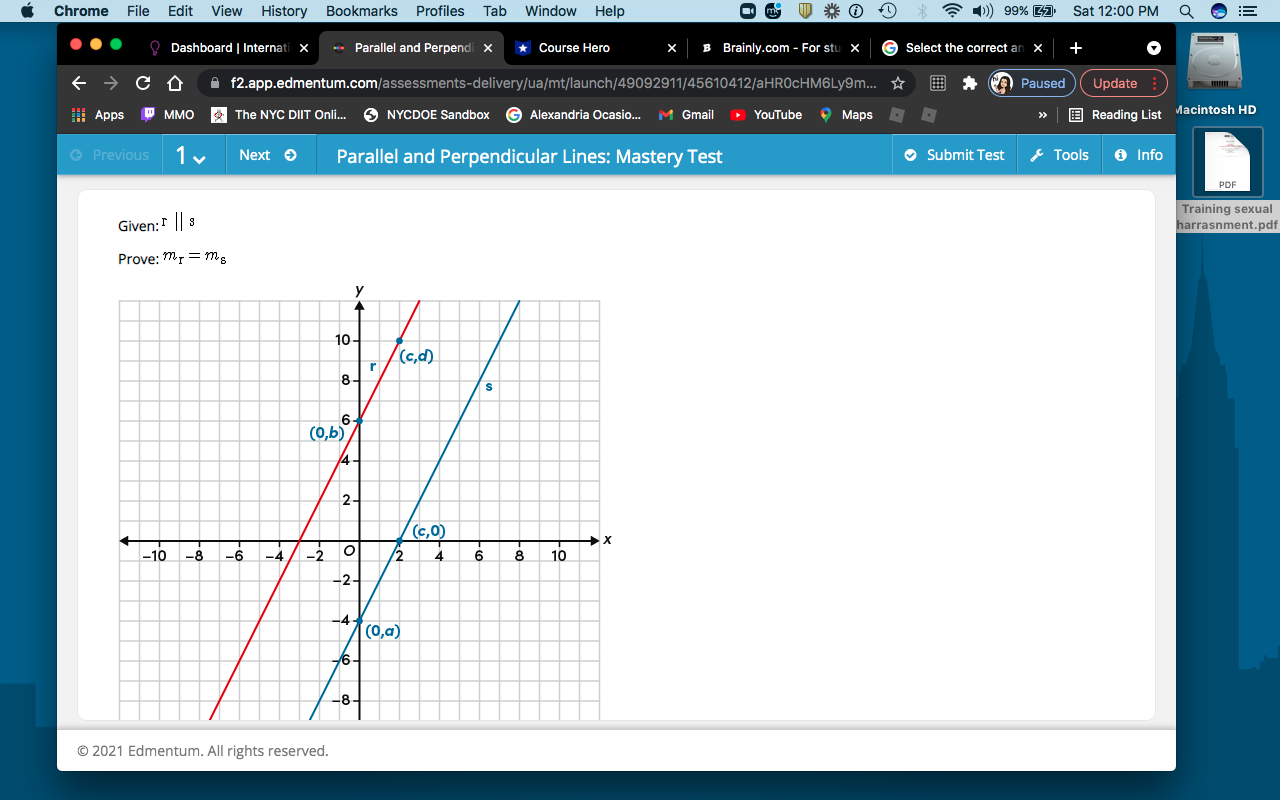
Task: Click the Paused profile button
Action: coord(1032,83)
